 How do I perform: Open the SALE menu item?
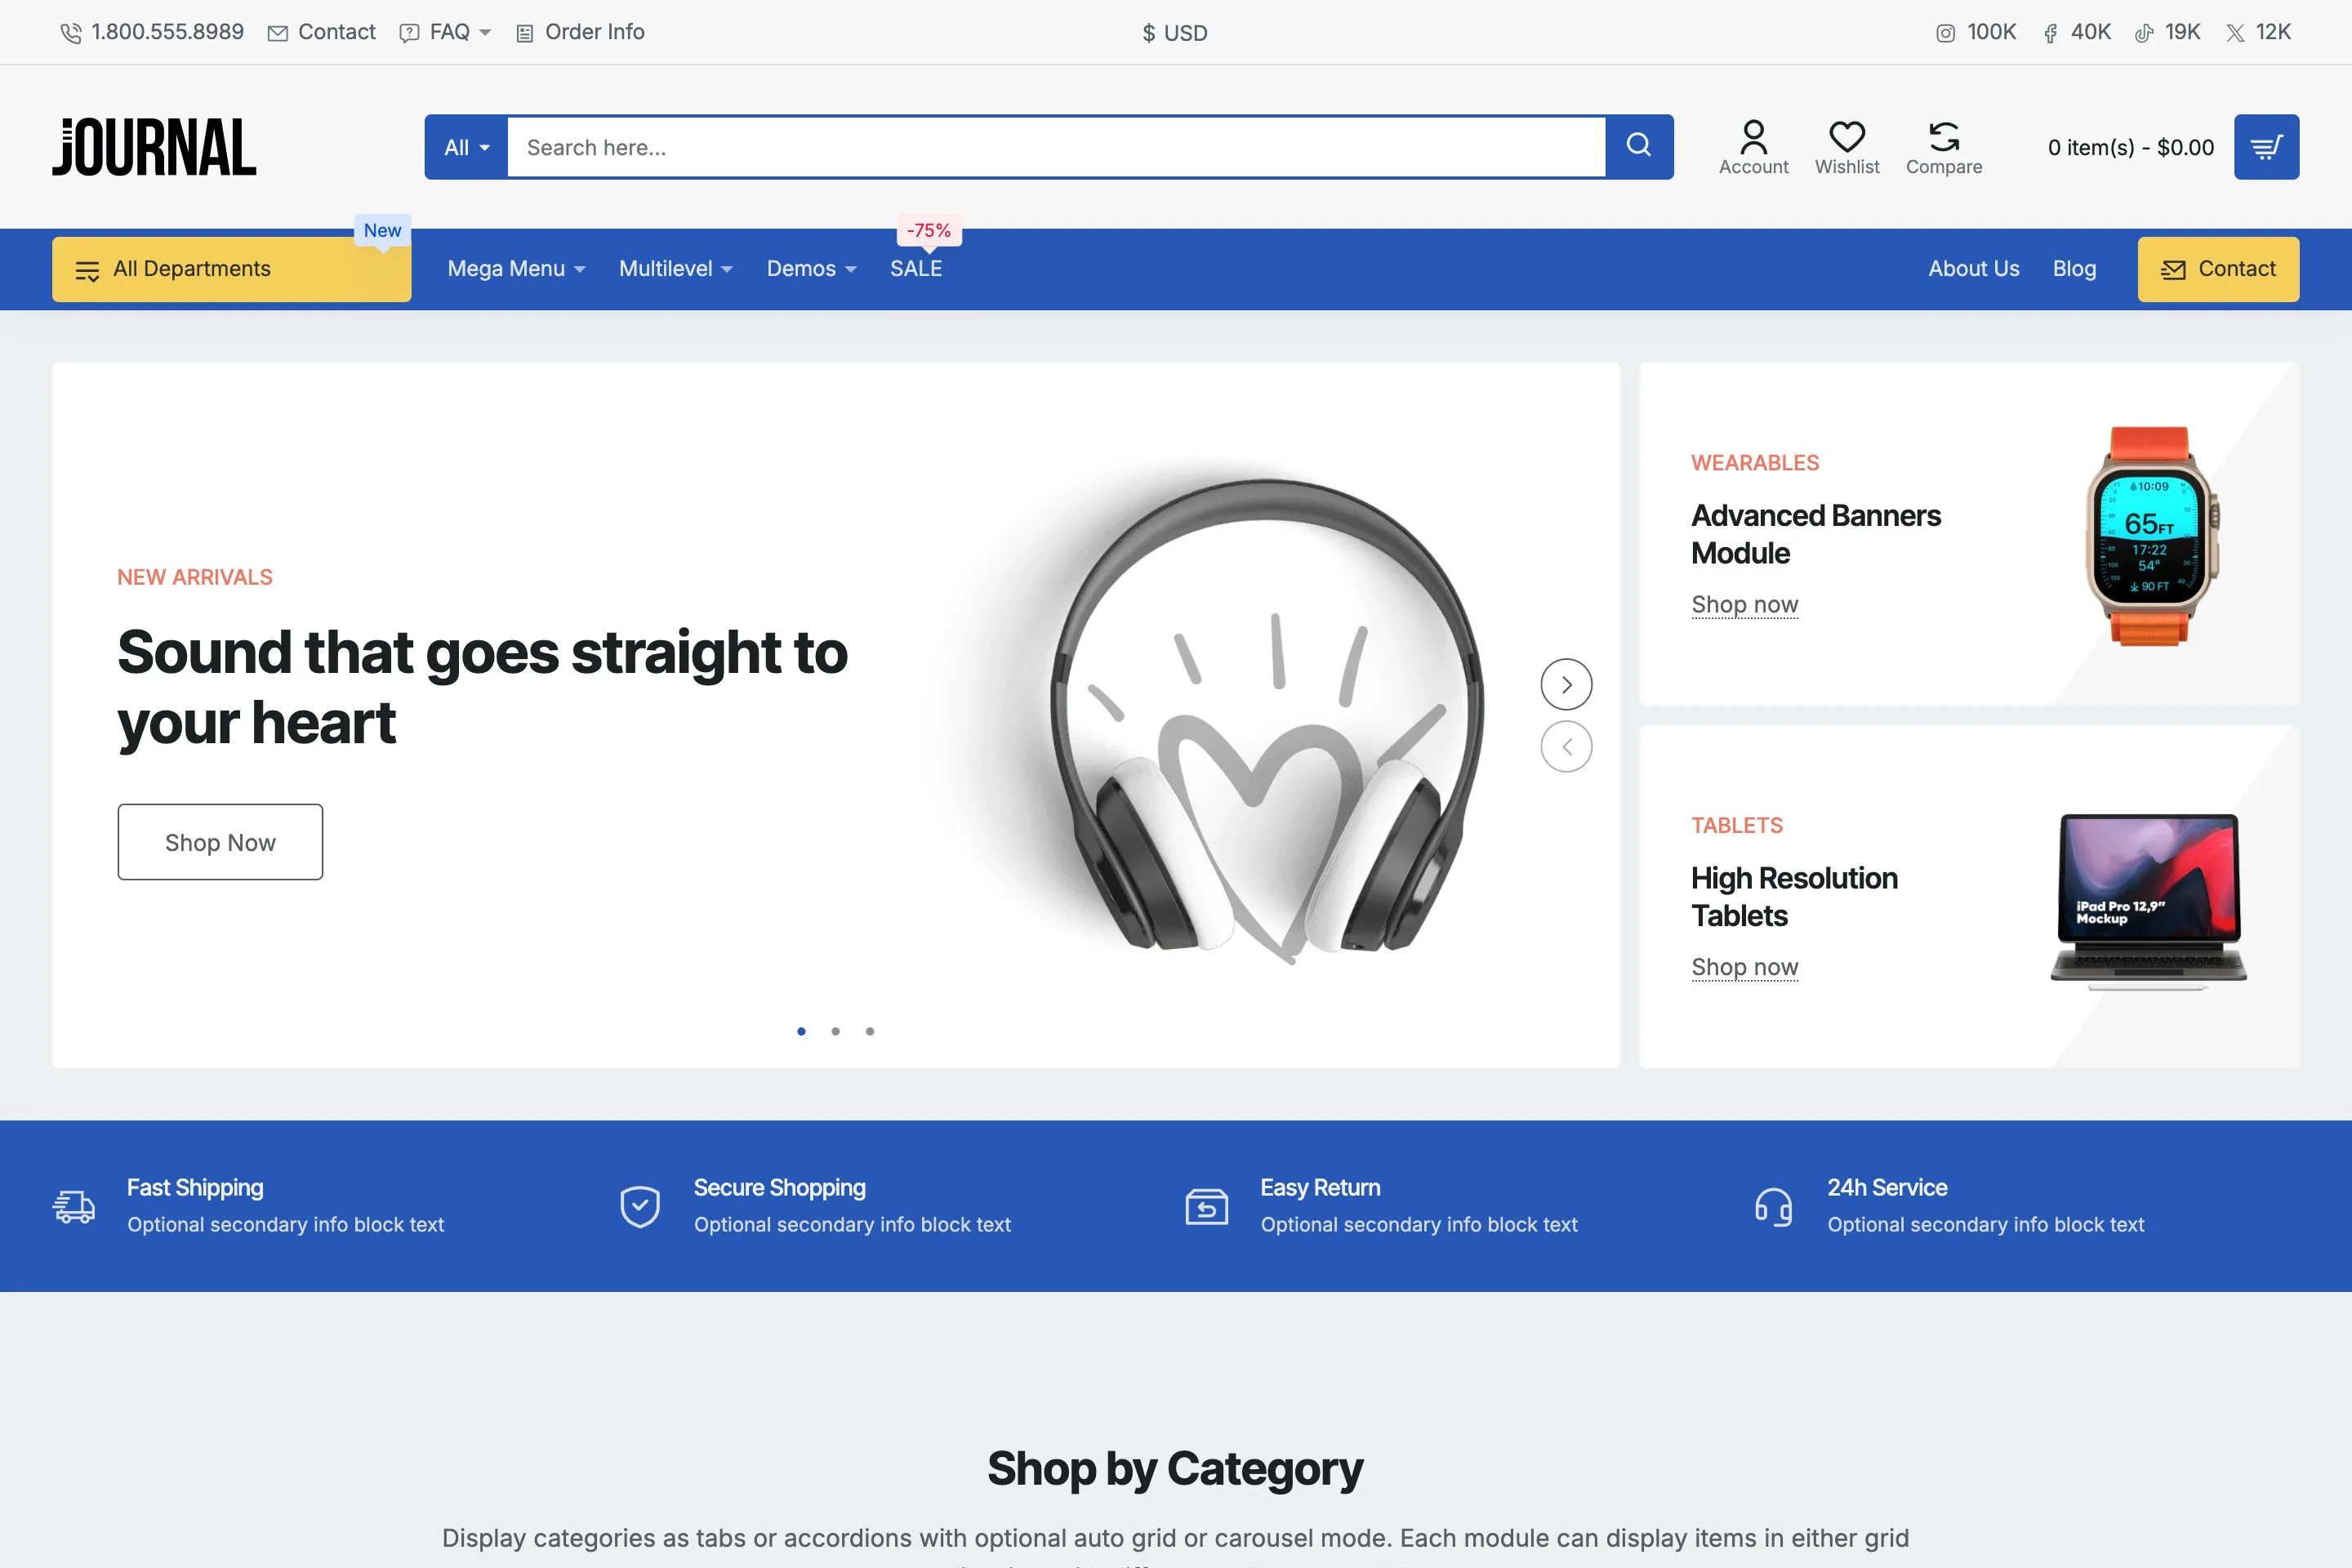pyautogui.click(x=916, y=268)
